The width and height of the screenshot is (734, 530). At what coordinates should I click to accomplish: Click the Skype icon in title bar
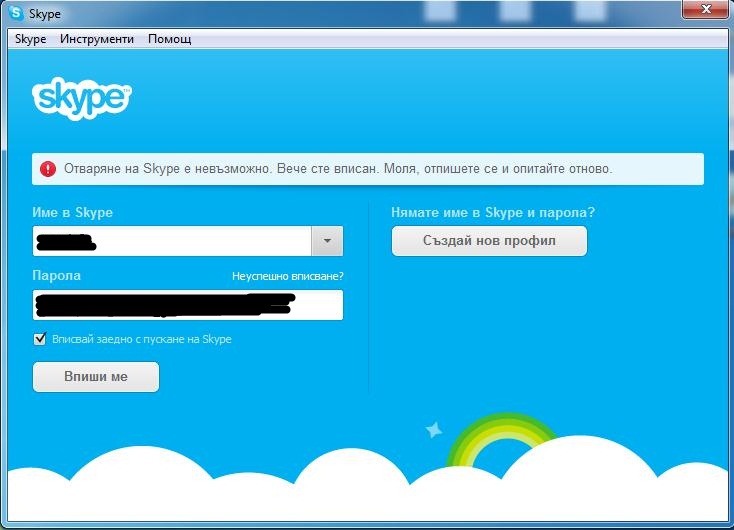pyautogui.click(x=16, y=13)
